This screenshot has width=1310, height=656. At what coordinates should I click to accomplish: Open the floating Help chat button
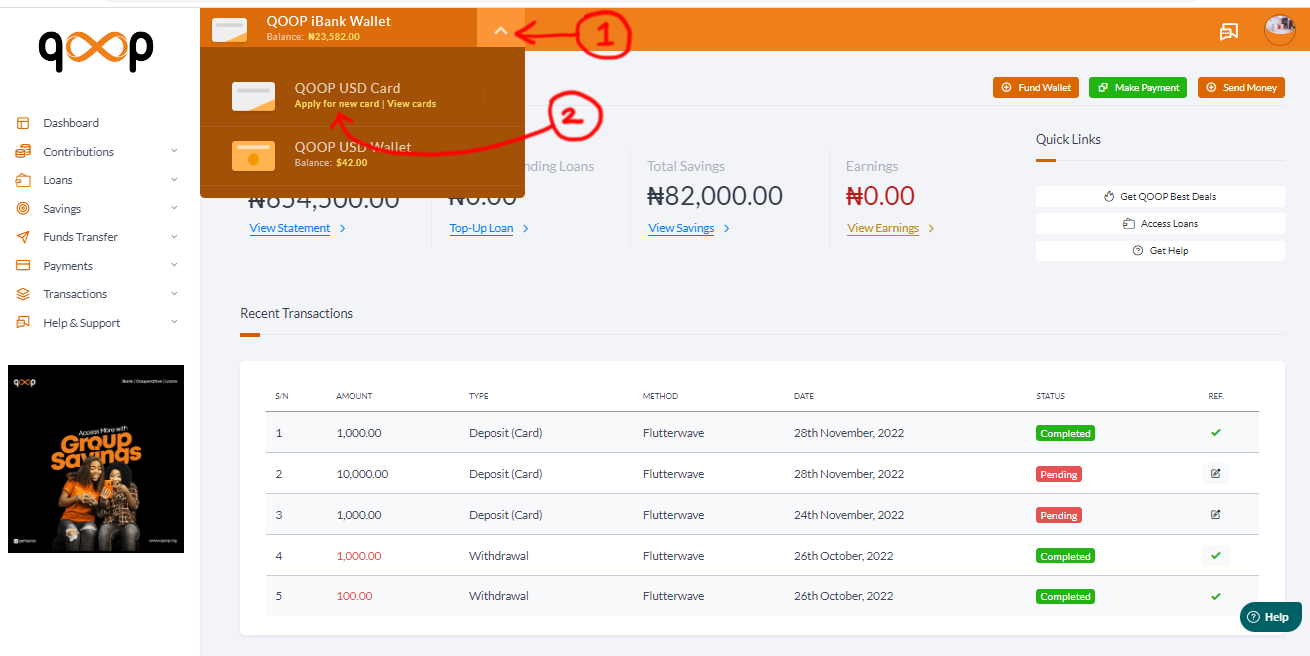click(x=1270, y=617)
